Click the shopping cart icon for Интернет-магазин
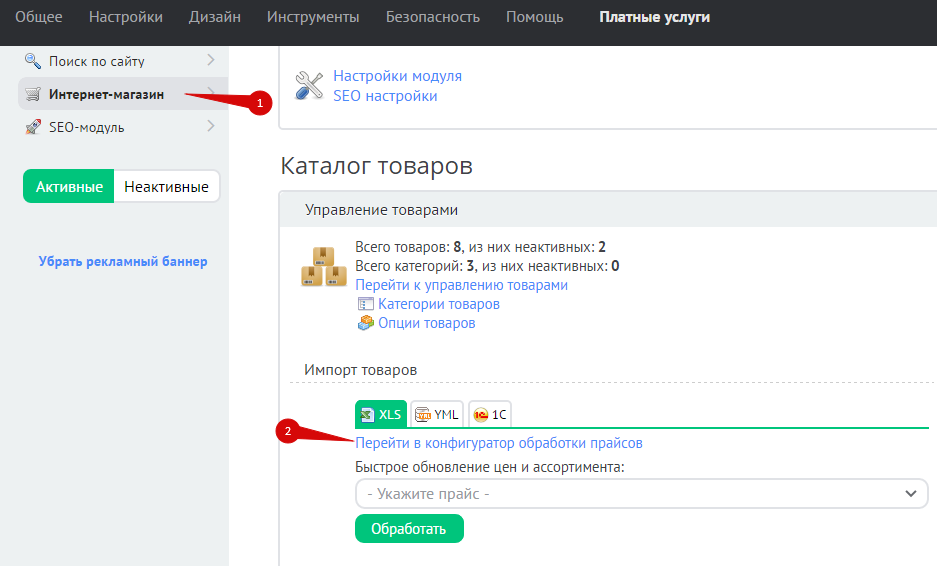 click(x=33, y=94)
